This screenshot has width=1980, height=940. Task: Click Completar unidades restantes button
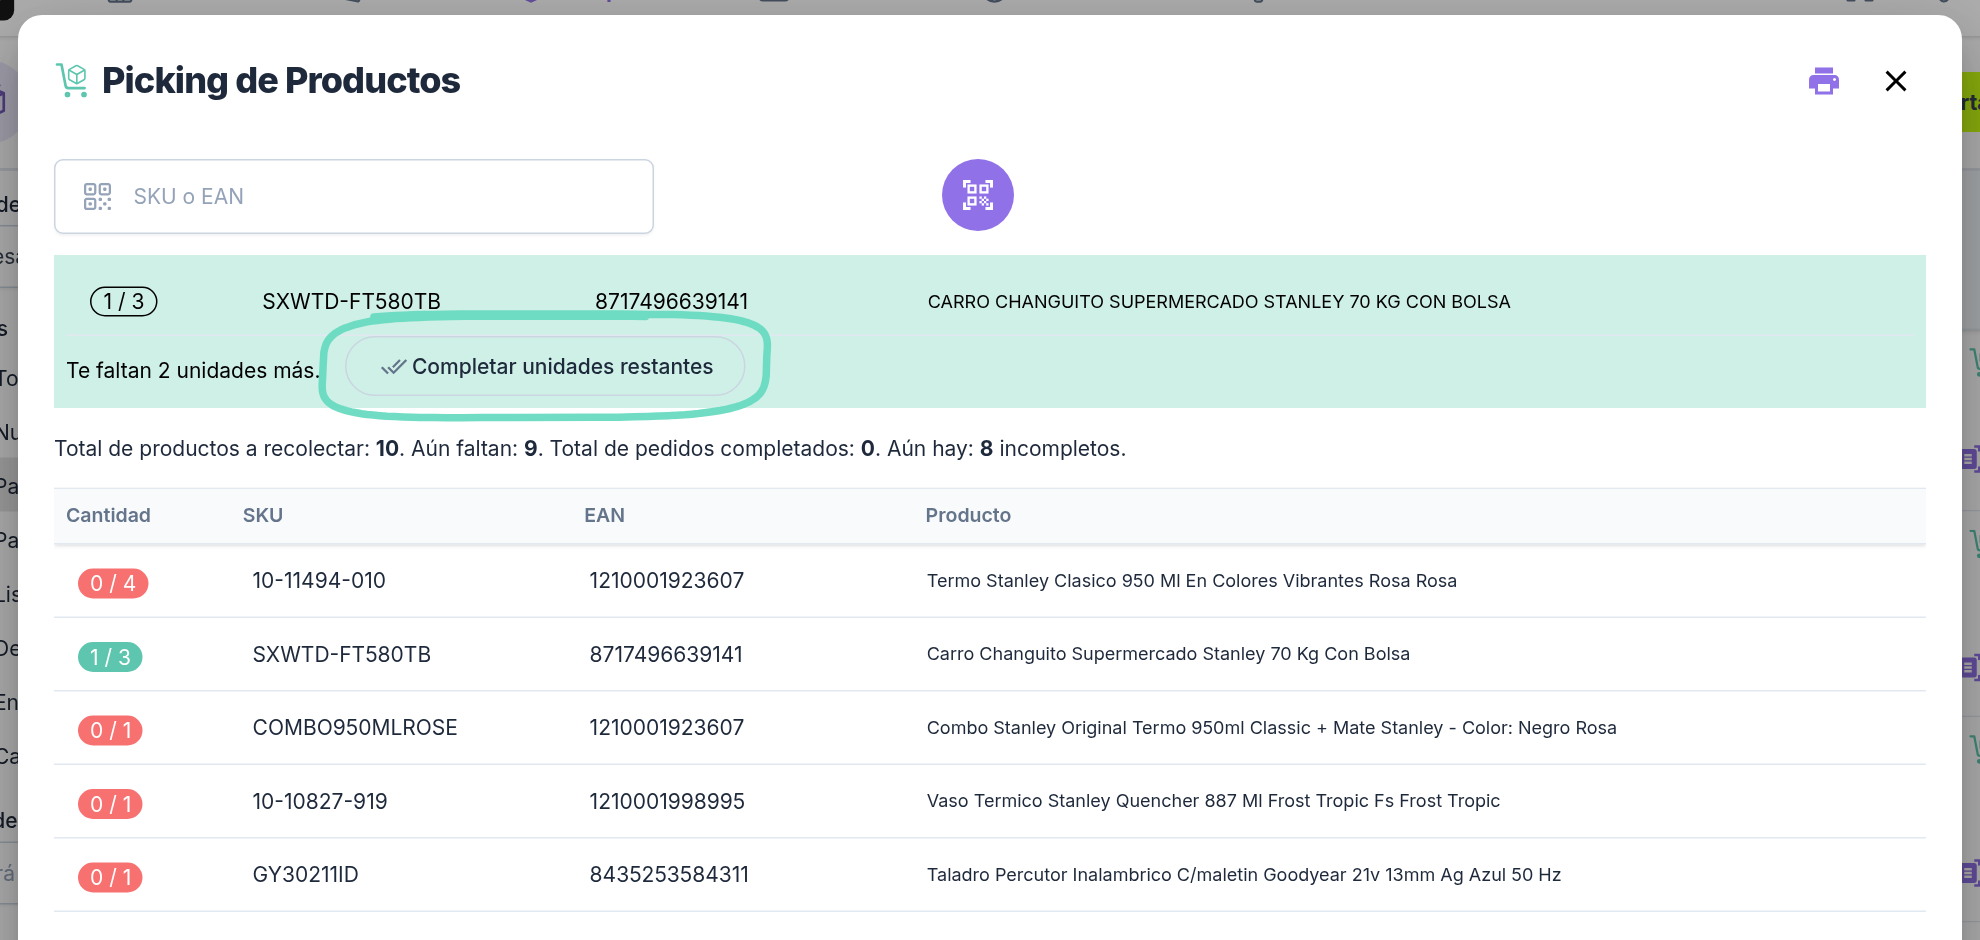click(x=545, y=366)
